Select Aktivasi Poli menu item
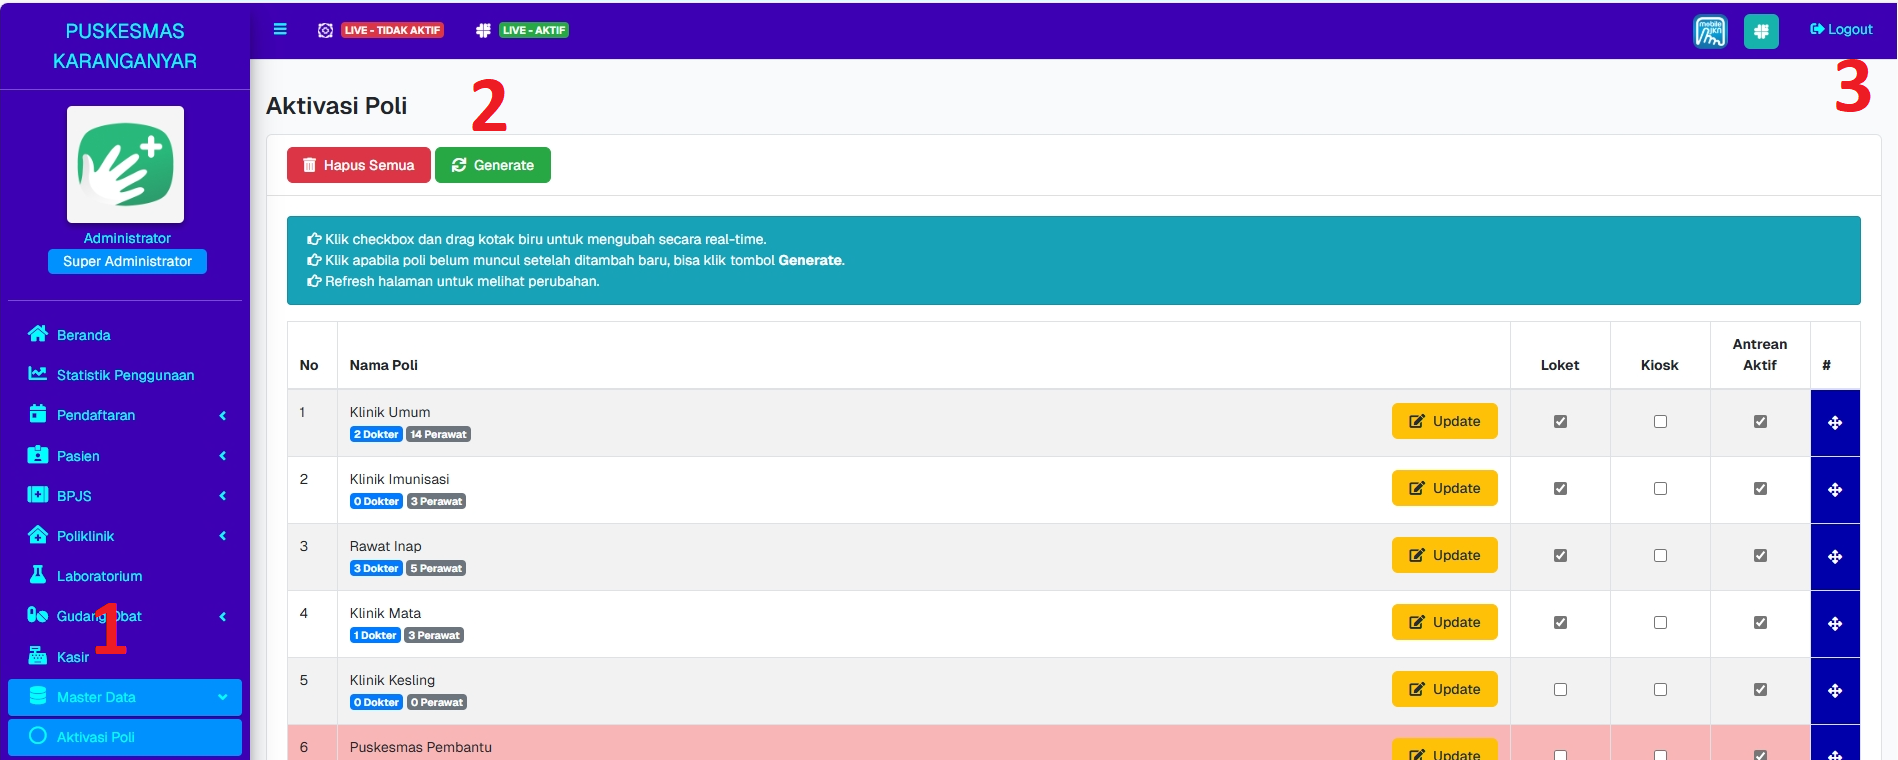The height and width of the screenshot is (760, 1898). [x=96, y=737]
